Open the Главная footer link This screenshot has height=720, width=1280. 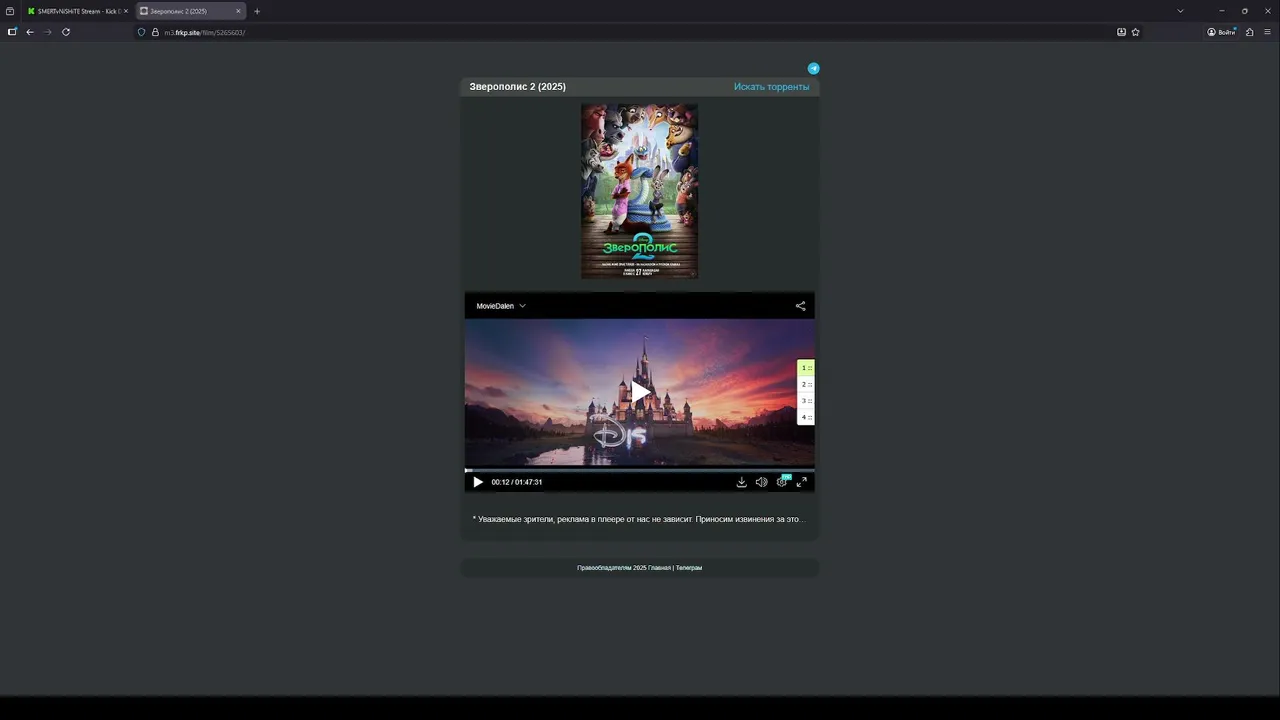[x=660, y=568]
